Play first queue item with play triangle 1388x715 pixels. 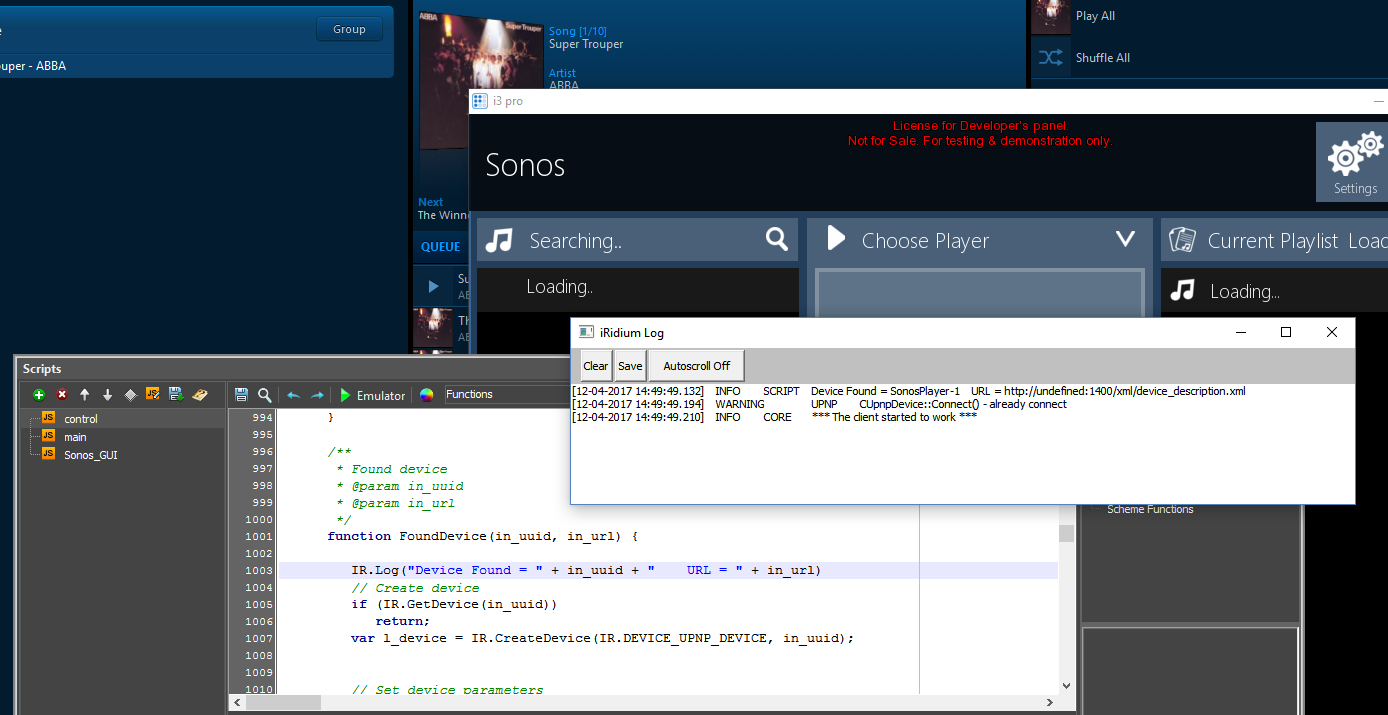coord(433,287)
